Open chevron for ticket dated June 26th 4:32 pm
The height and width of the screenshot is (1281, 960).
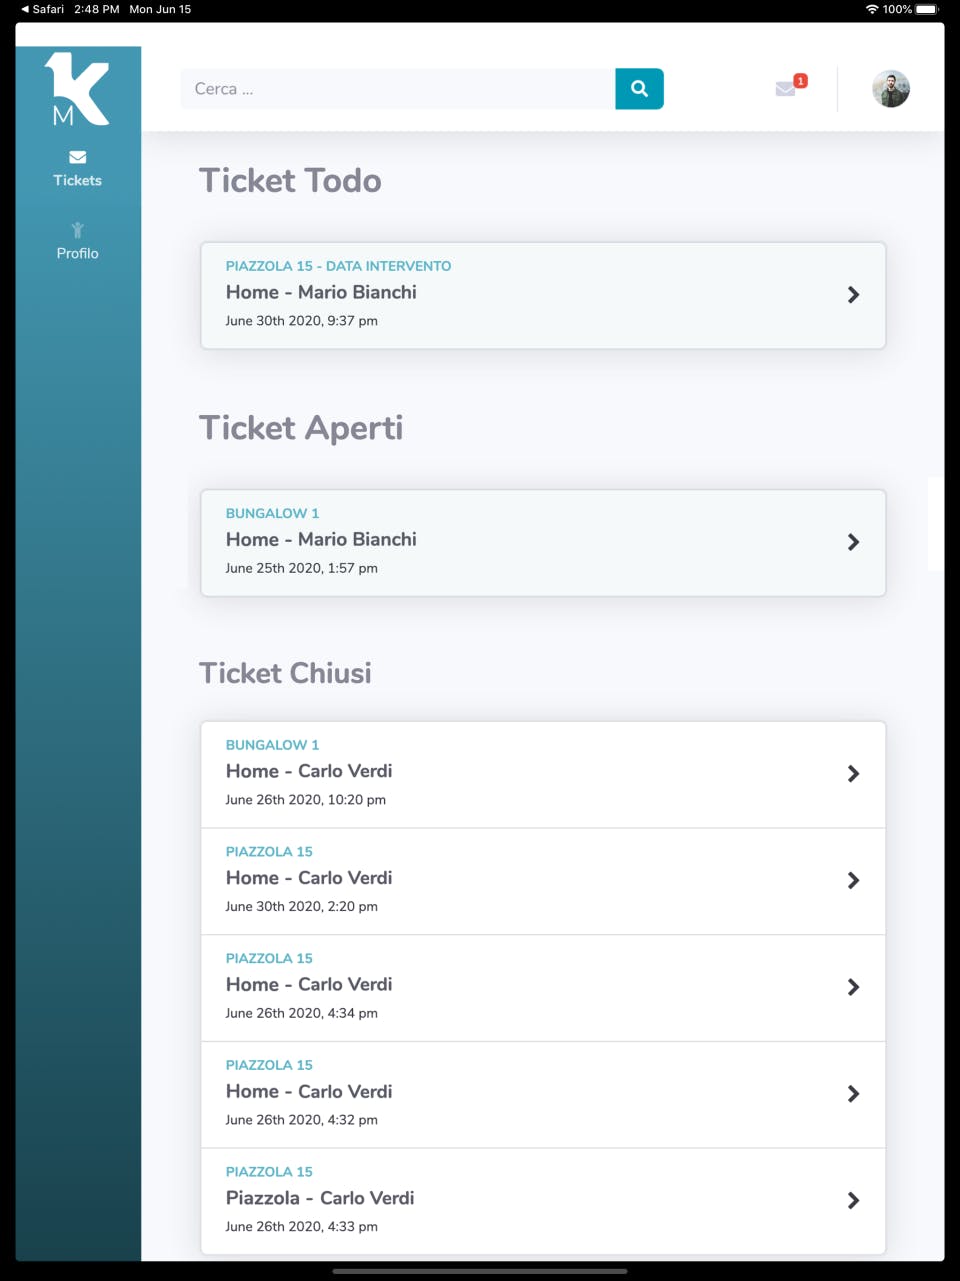(x=853, y=1094)
